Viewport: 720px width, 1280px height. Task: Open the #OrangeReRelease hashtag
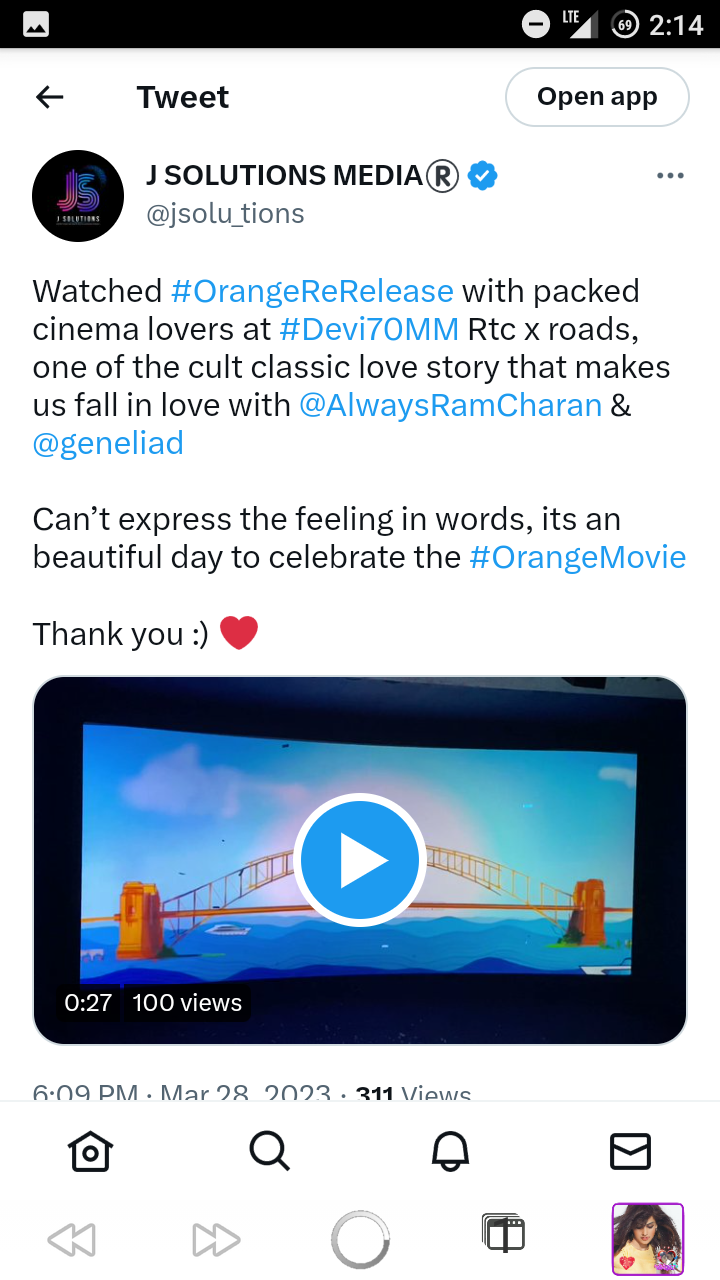click(x=312, y=291)
